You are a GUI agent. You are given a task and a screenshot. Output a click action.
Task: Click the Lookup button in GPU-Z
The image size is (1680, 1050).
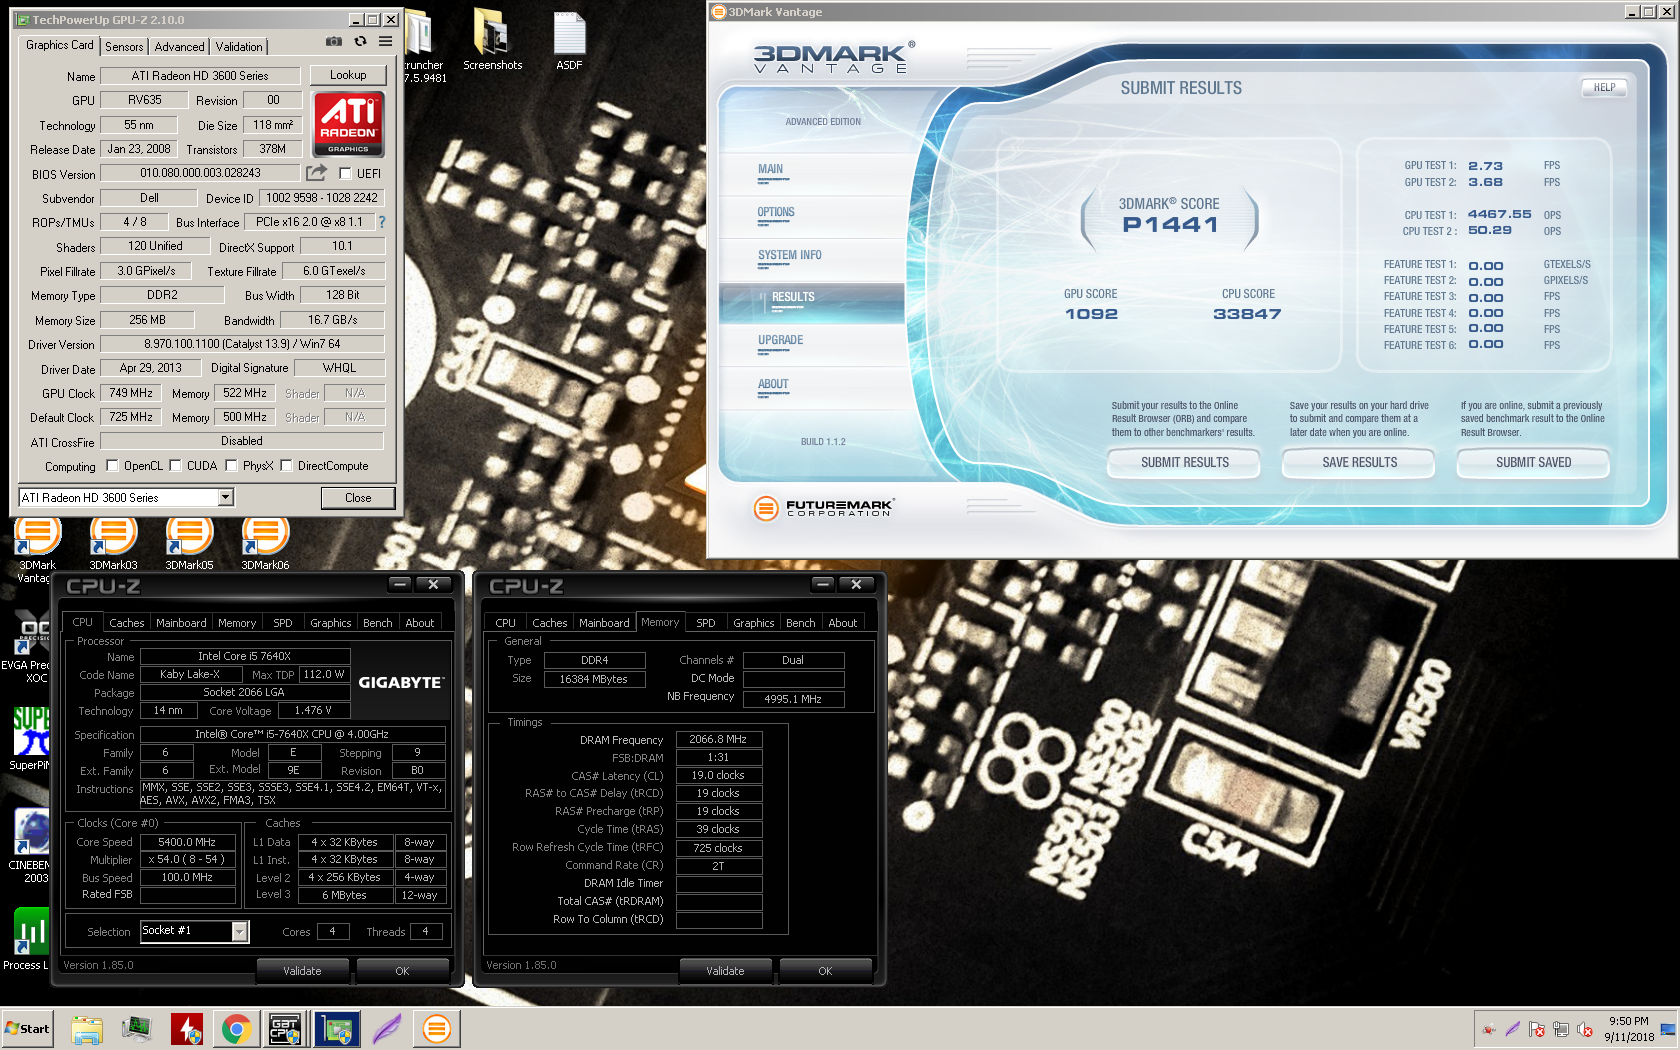click(x=348, y=75)
